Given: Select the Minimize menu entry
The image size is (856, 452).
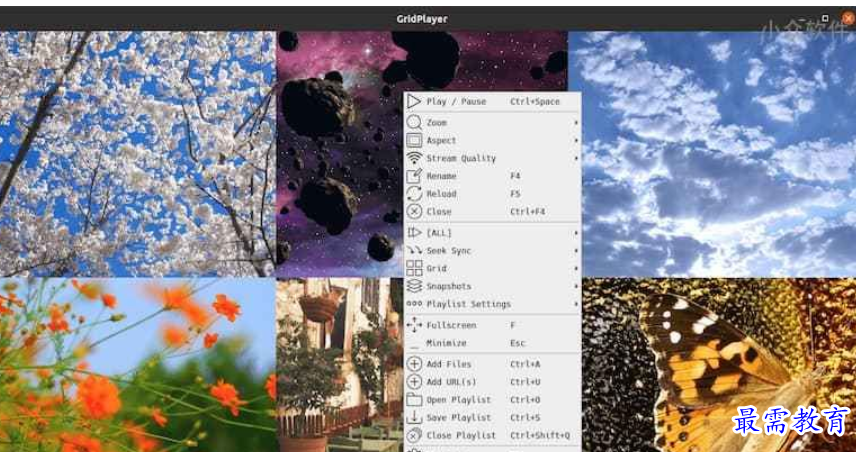Looking at the screenshot, I should pos(445,343).
